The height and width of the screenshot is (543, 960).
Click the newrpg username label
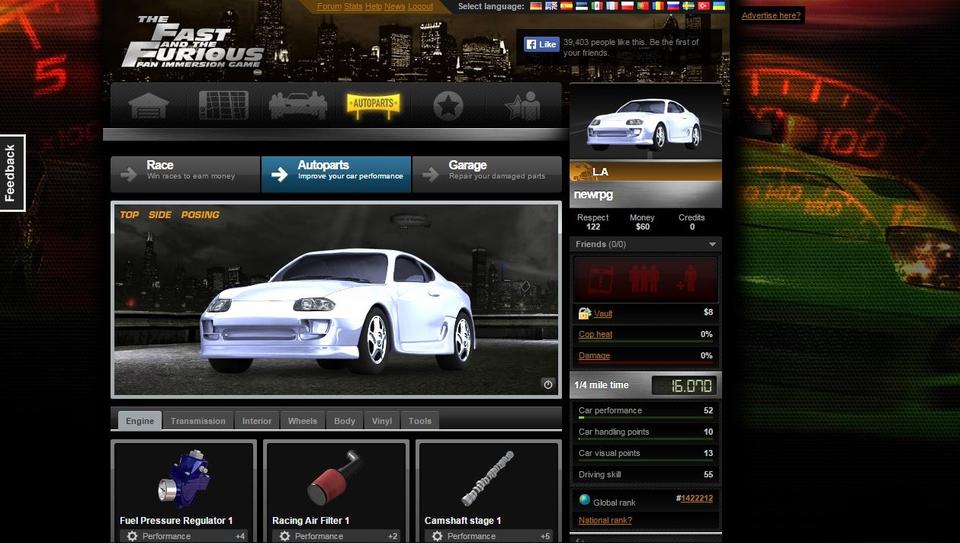pyautogui.click(x=593, y=195)
